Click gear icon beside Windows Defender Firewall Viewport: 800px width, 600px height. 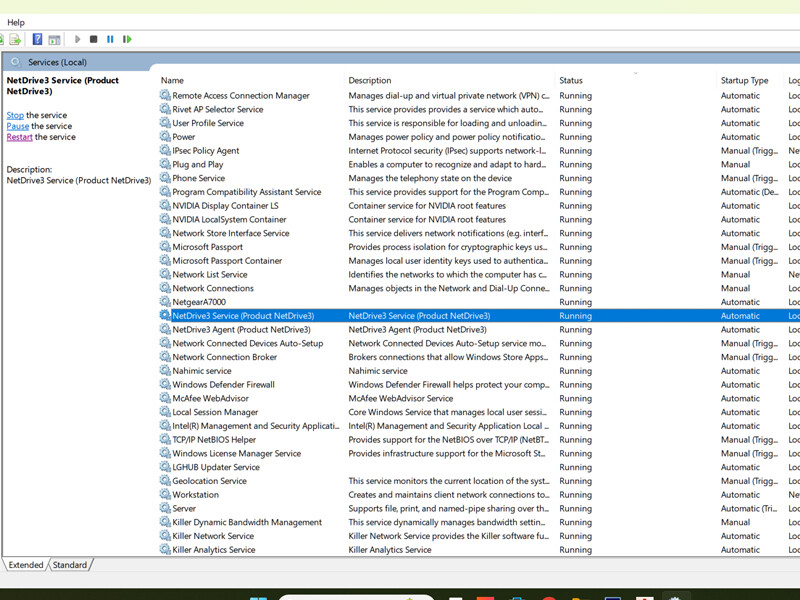pyautogui.click(x=165, y=385)
